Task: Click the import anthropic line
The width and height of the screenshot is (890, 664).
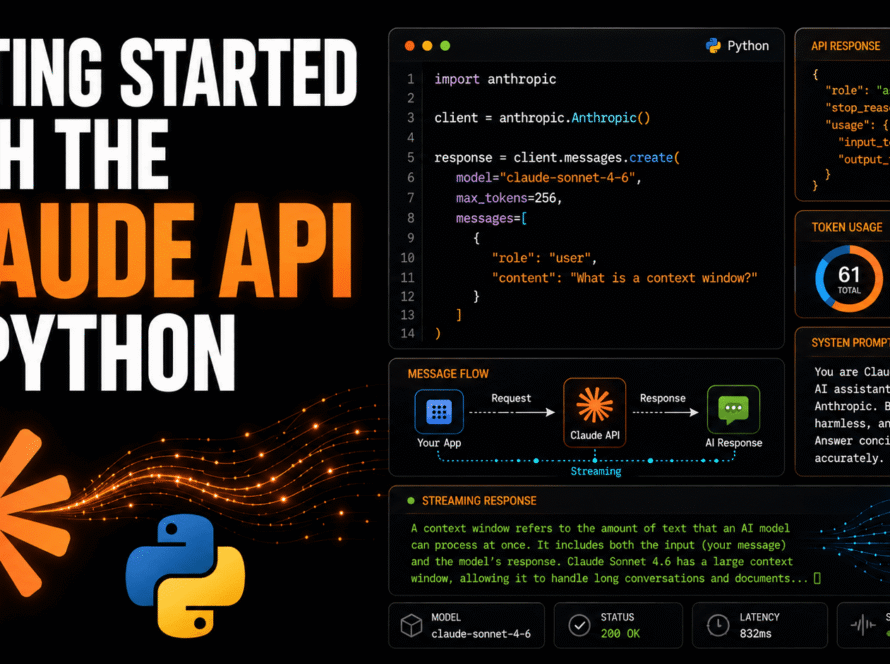Action: (495, 79)
